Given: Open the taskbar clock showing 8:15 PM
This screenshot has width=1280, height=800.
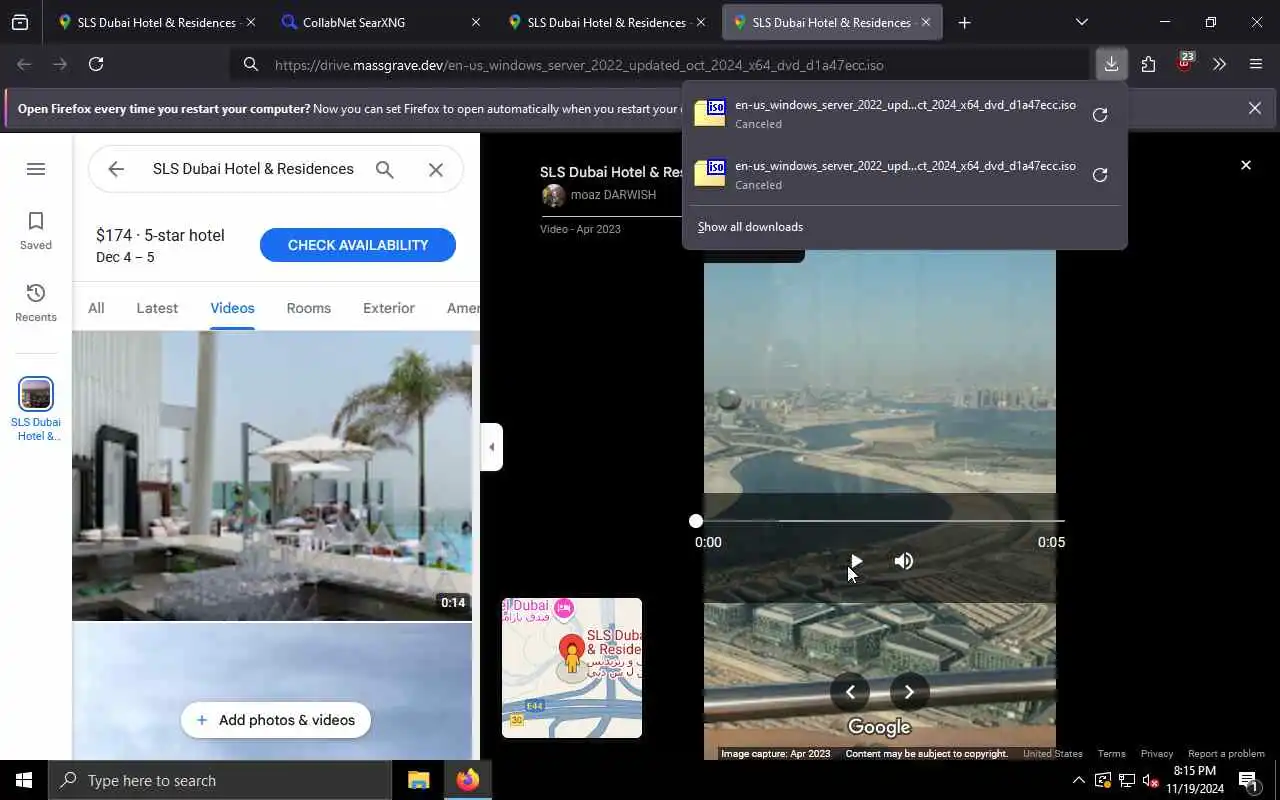Looking at the screenshot, I should 1195,780.
